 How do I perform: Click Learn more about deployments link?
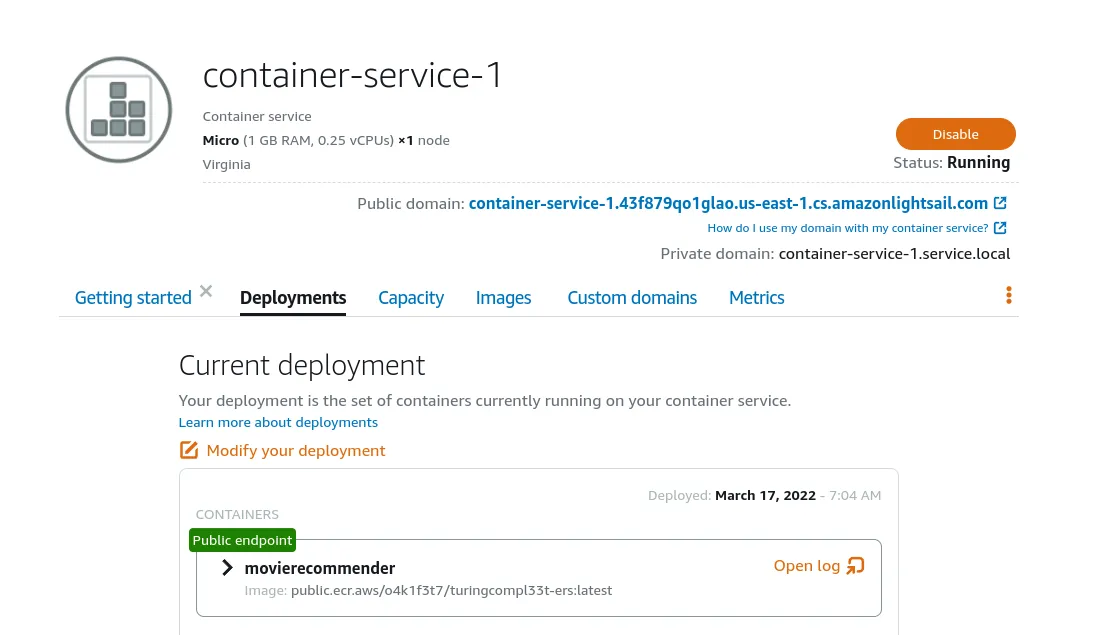[278, 422]
